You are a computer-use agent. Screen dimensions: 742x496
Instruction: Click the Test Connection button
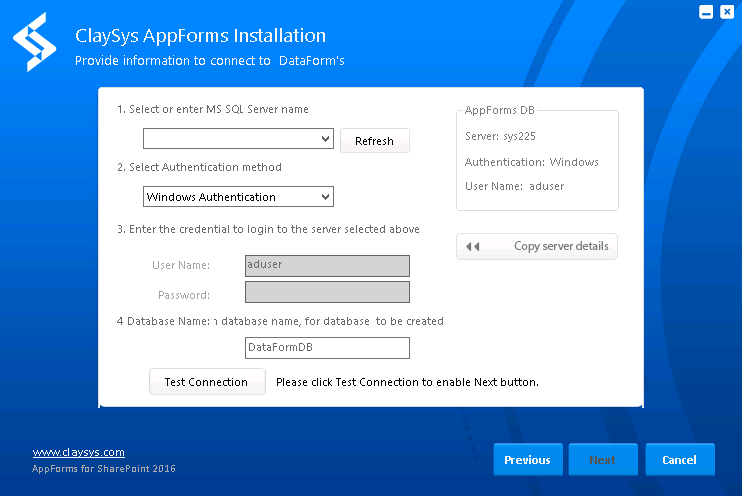point(207,382)
